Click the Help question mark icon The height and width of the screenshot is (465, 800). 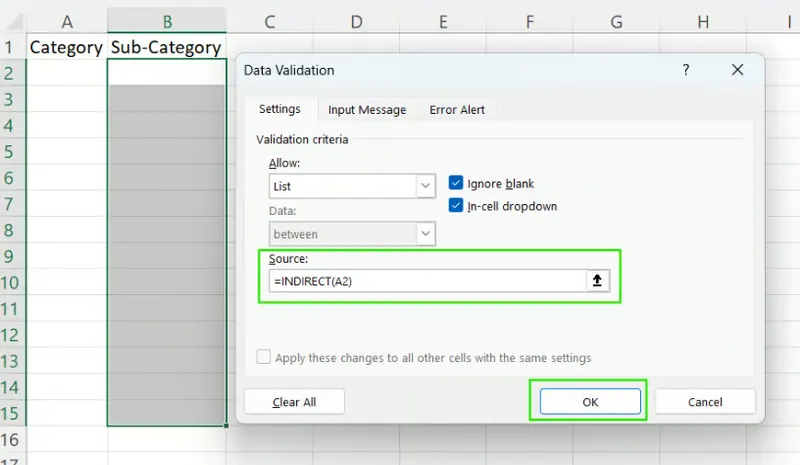tap(686, 70)
